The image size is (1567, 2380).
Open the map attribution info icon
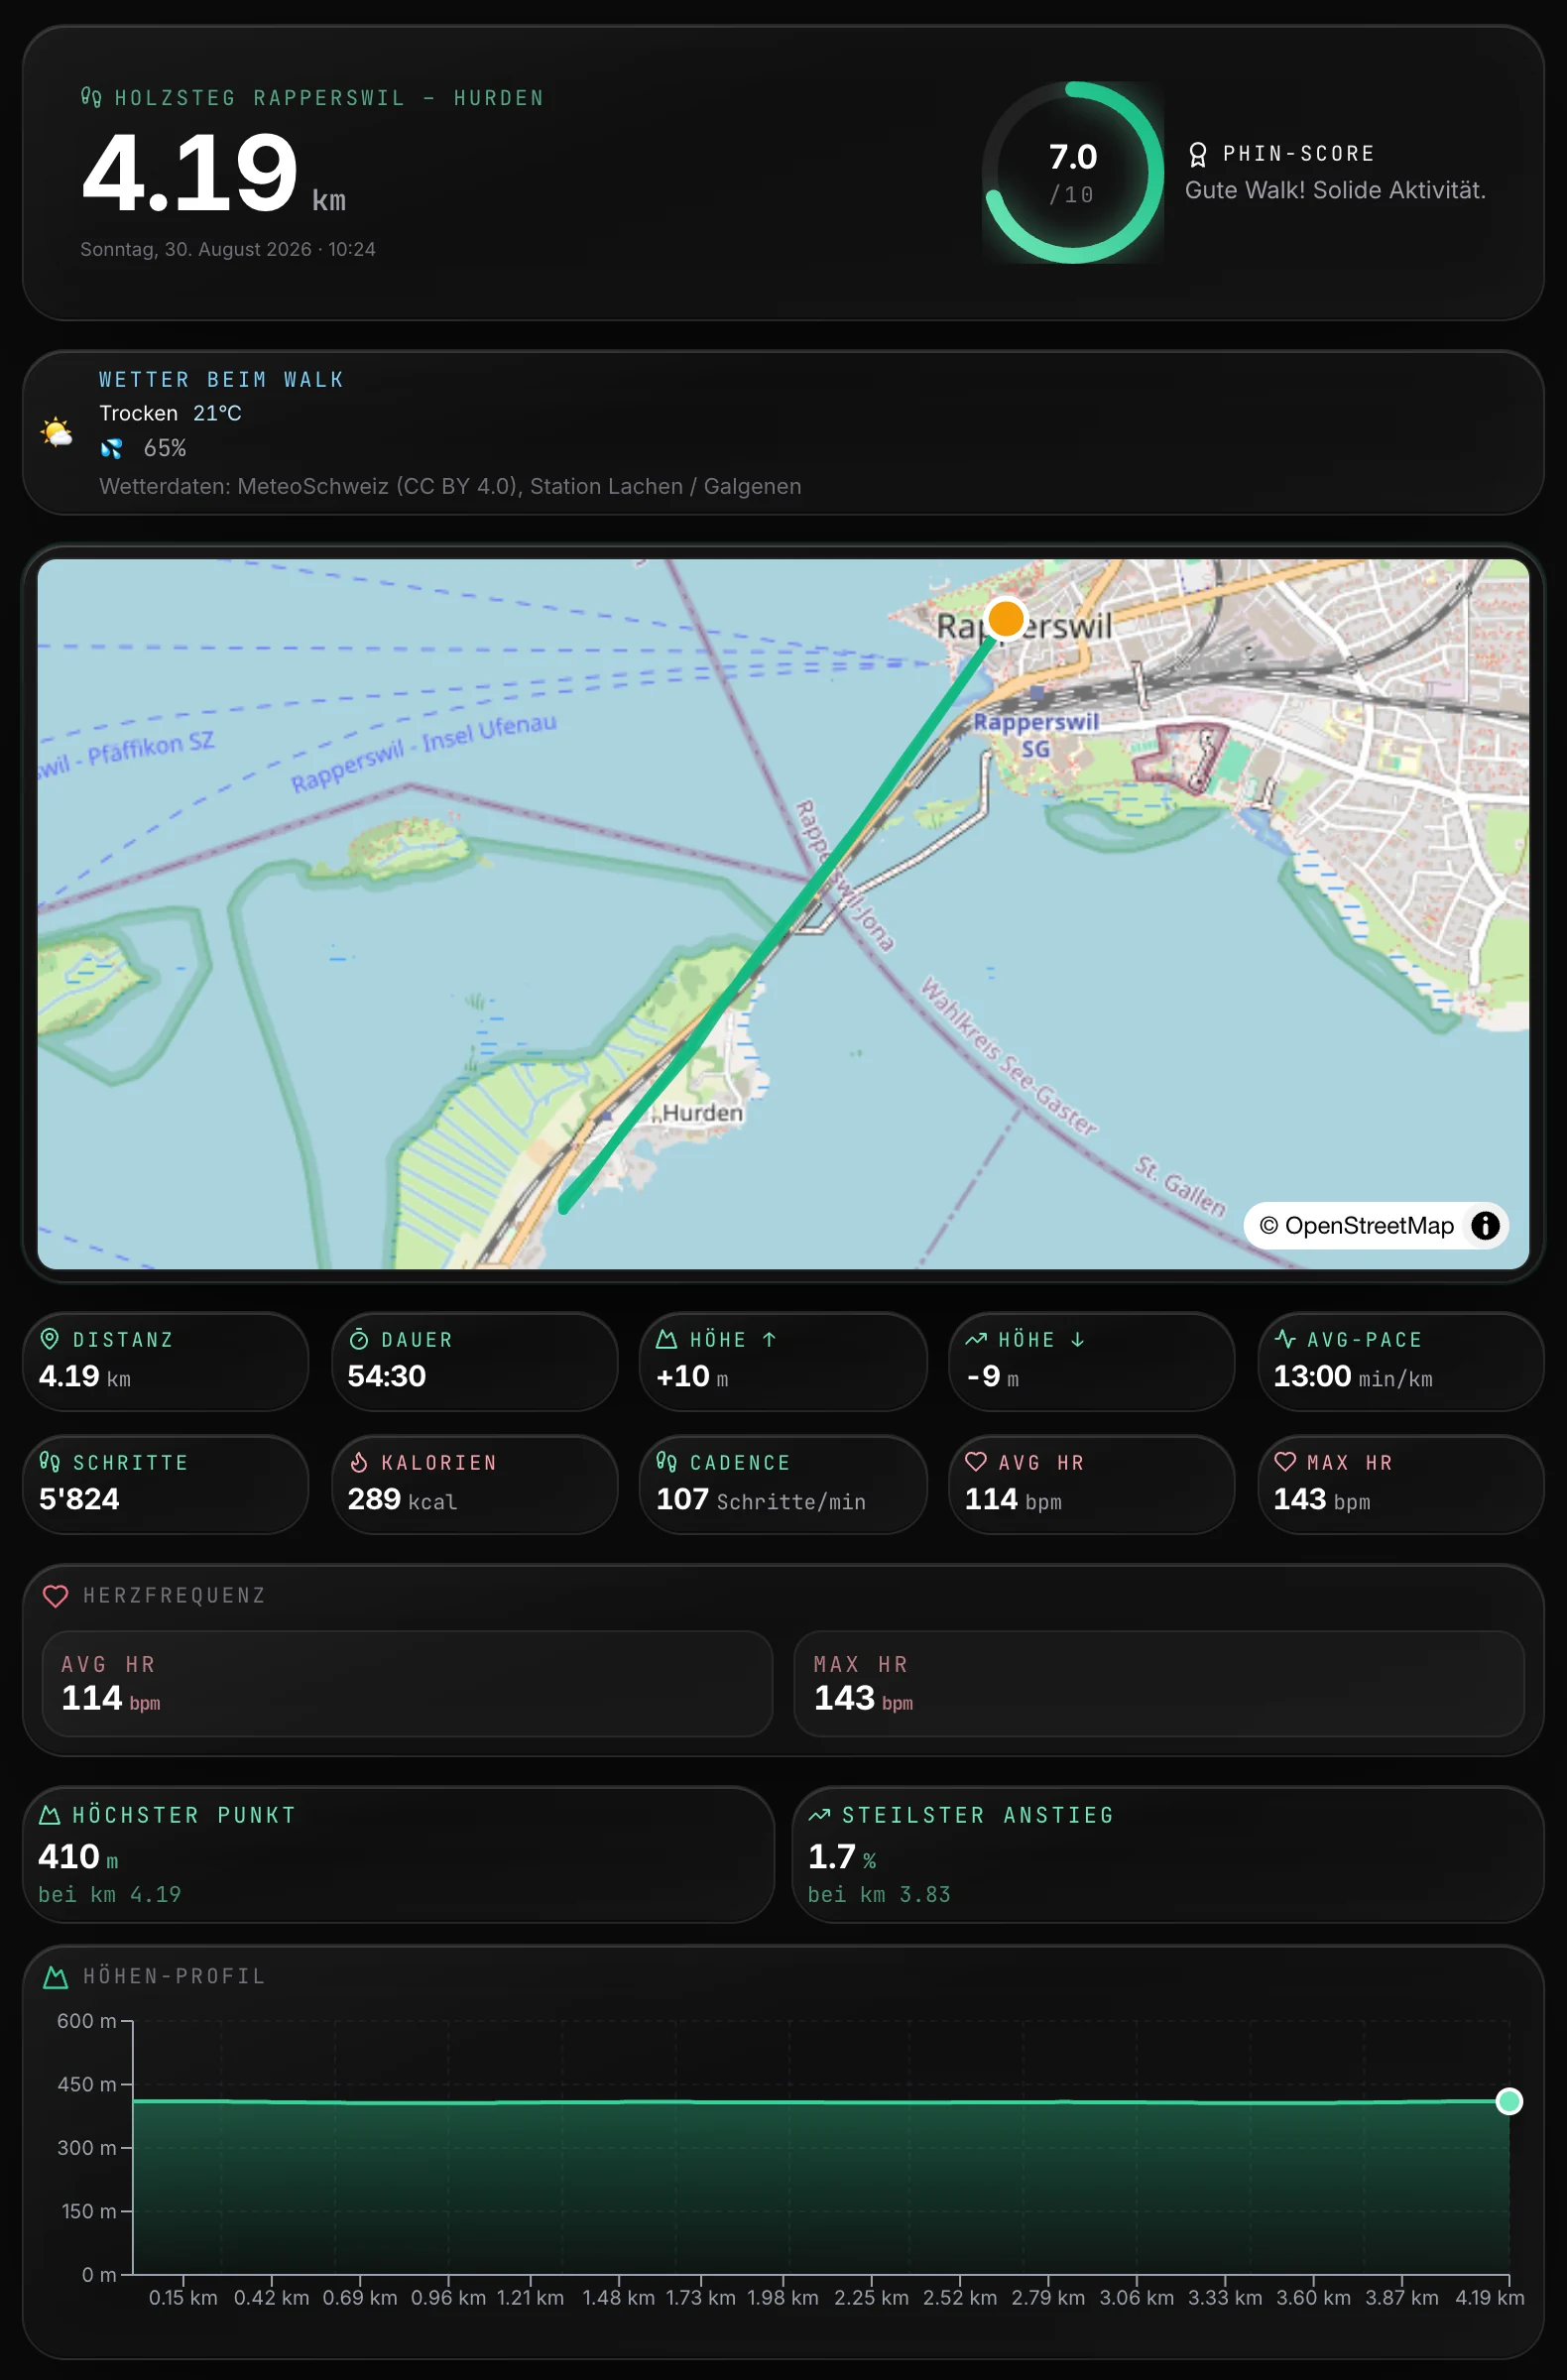(1485, 1225)
